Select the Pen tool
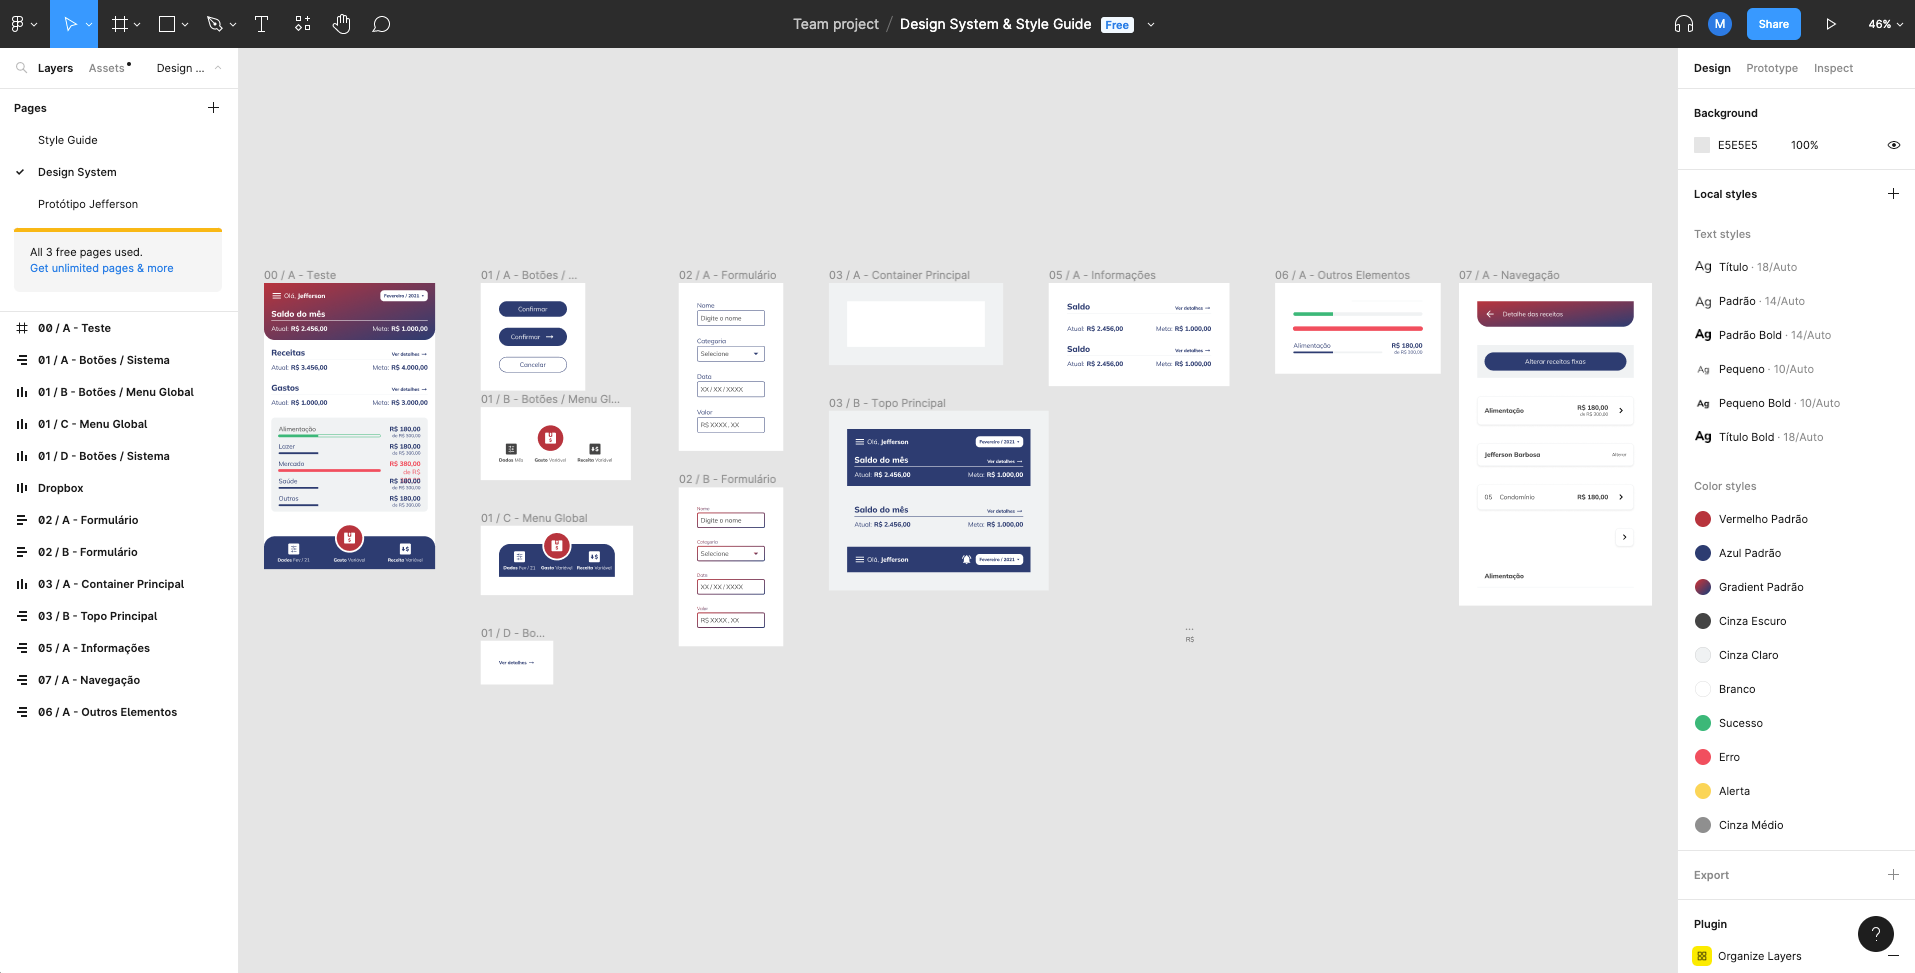1915x973 pixels. pos(214,24)
